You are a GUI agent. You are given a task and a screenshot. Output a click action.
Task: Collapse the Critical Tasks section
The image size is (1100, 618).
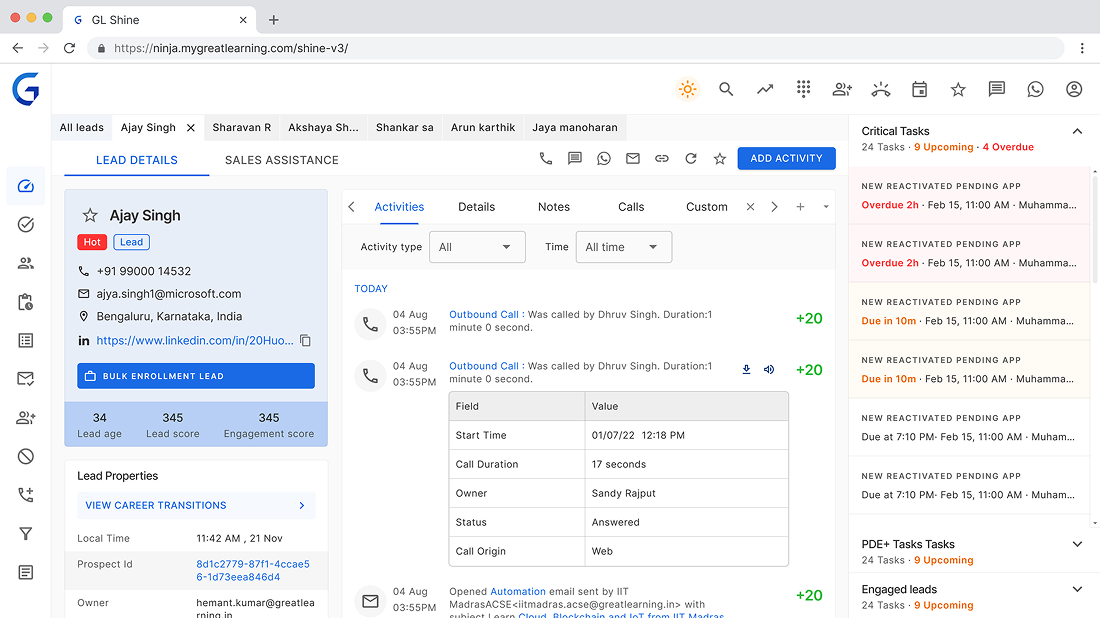tap(1077, 131)
